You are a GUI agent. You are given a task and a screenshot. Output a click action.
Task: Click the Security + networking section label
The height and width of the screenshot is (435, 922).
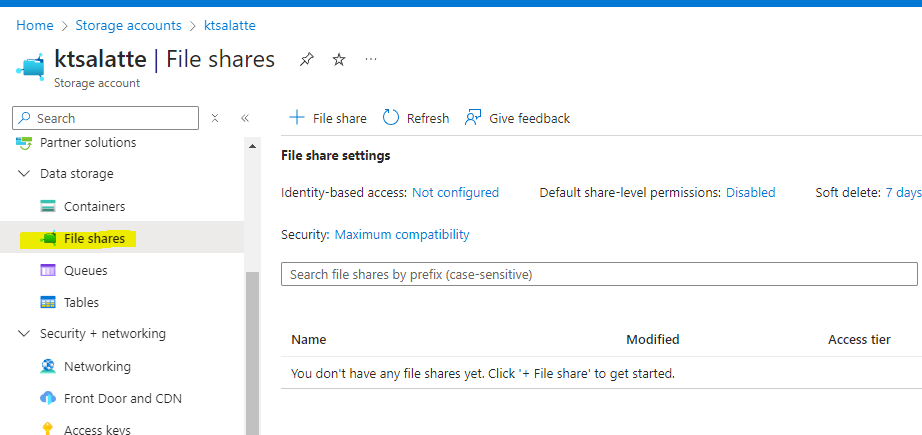[x=103, y=333]
